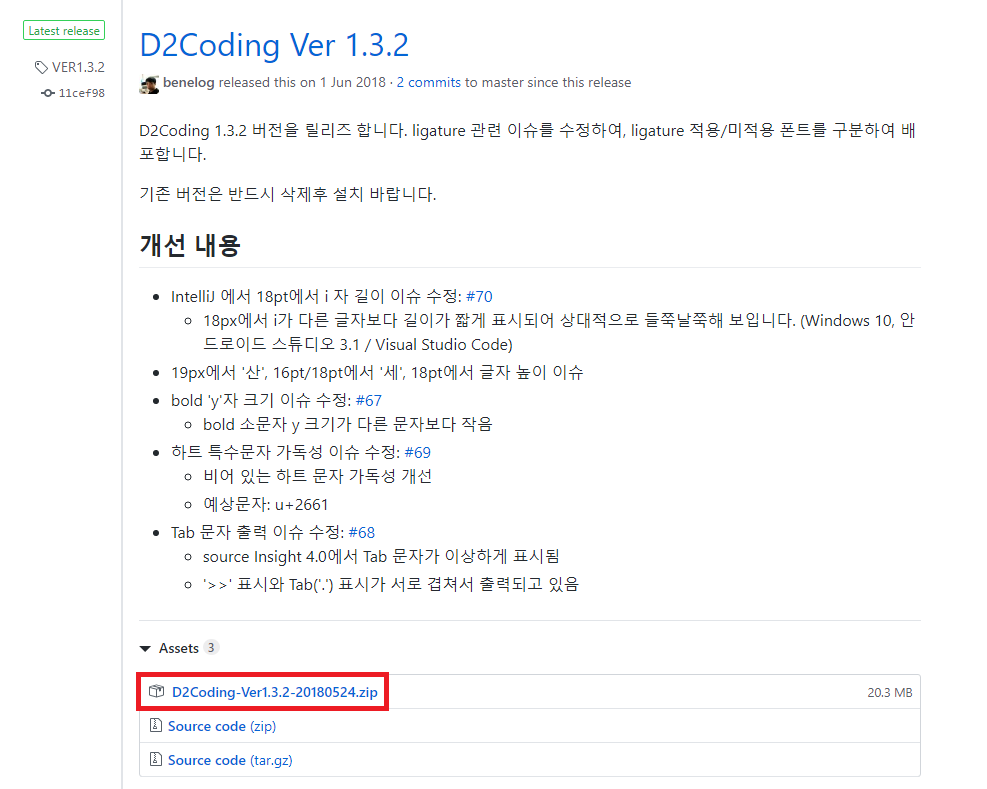Click the Assets label text
This screenshot has height=789, width=987.
[x=179, y=649]
